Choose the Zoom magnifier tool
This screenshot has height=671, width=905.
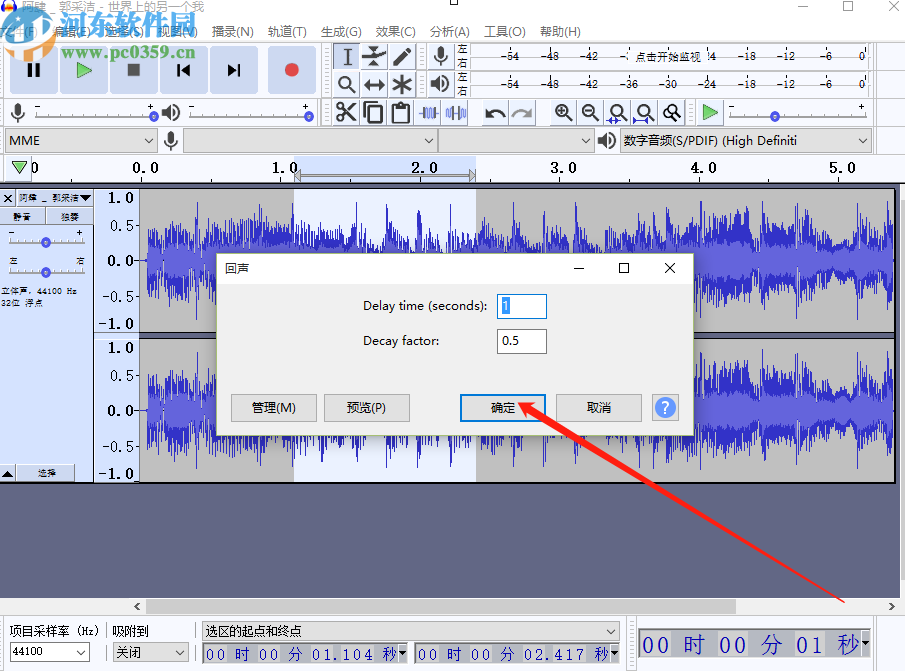pyautogui.click(x=346, y=85)
